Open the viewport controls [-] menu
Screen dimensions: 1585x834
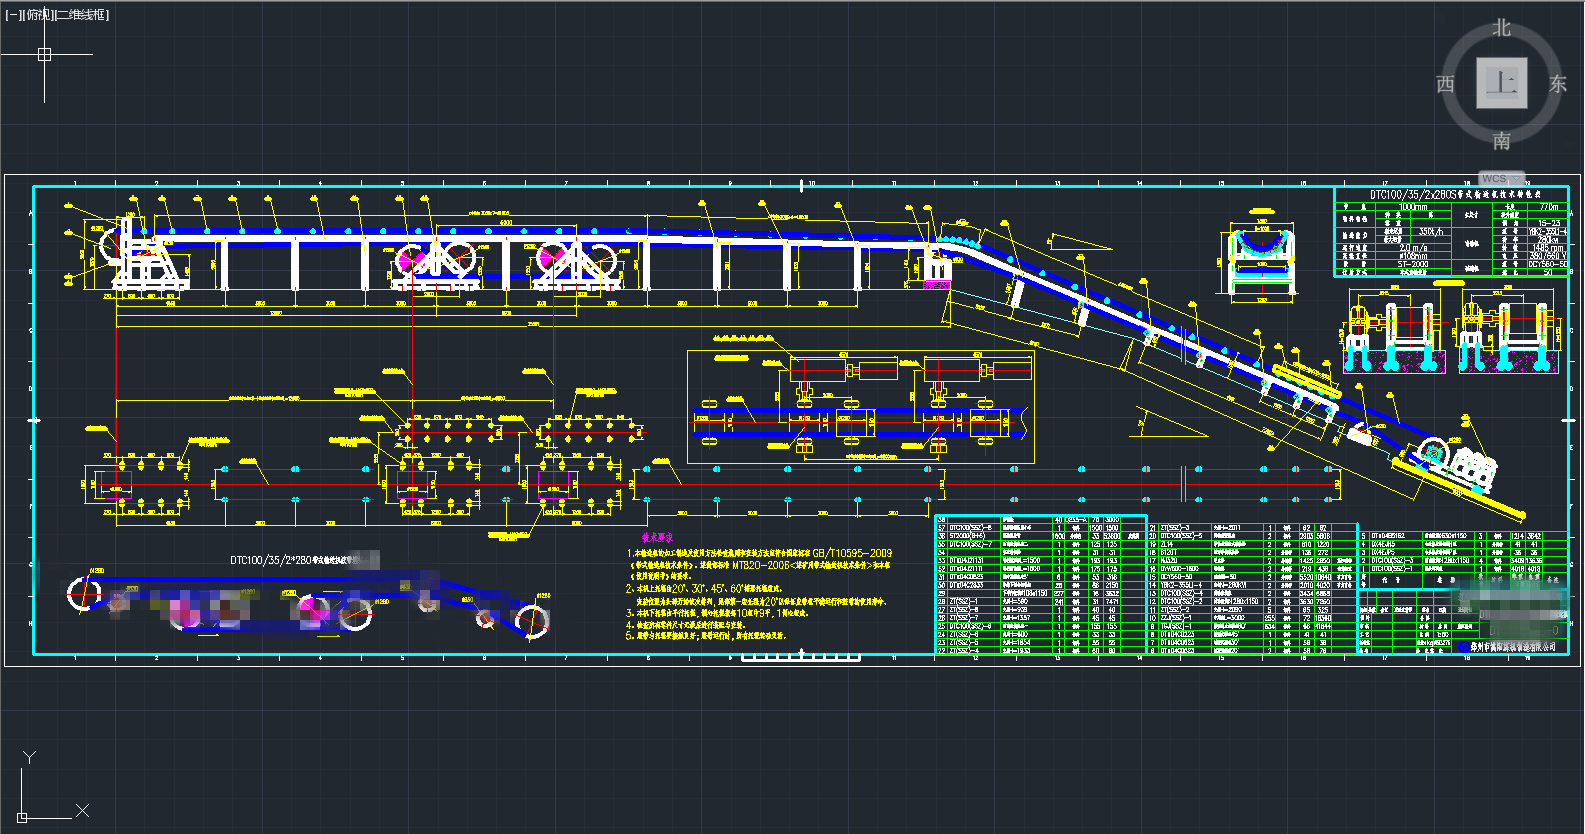[12, 15]
